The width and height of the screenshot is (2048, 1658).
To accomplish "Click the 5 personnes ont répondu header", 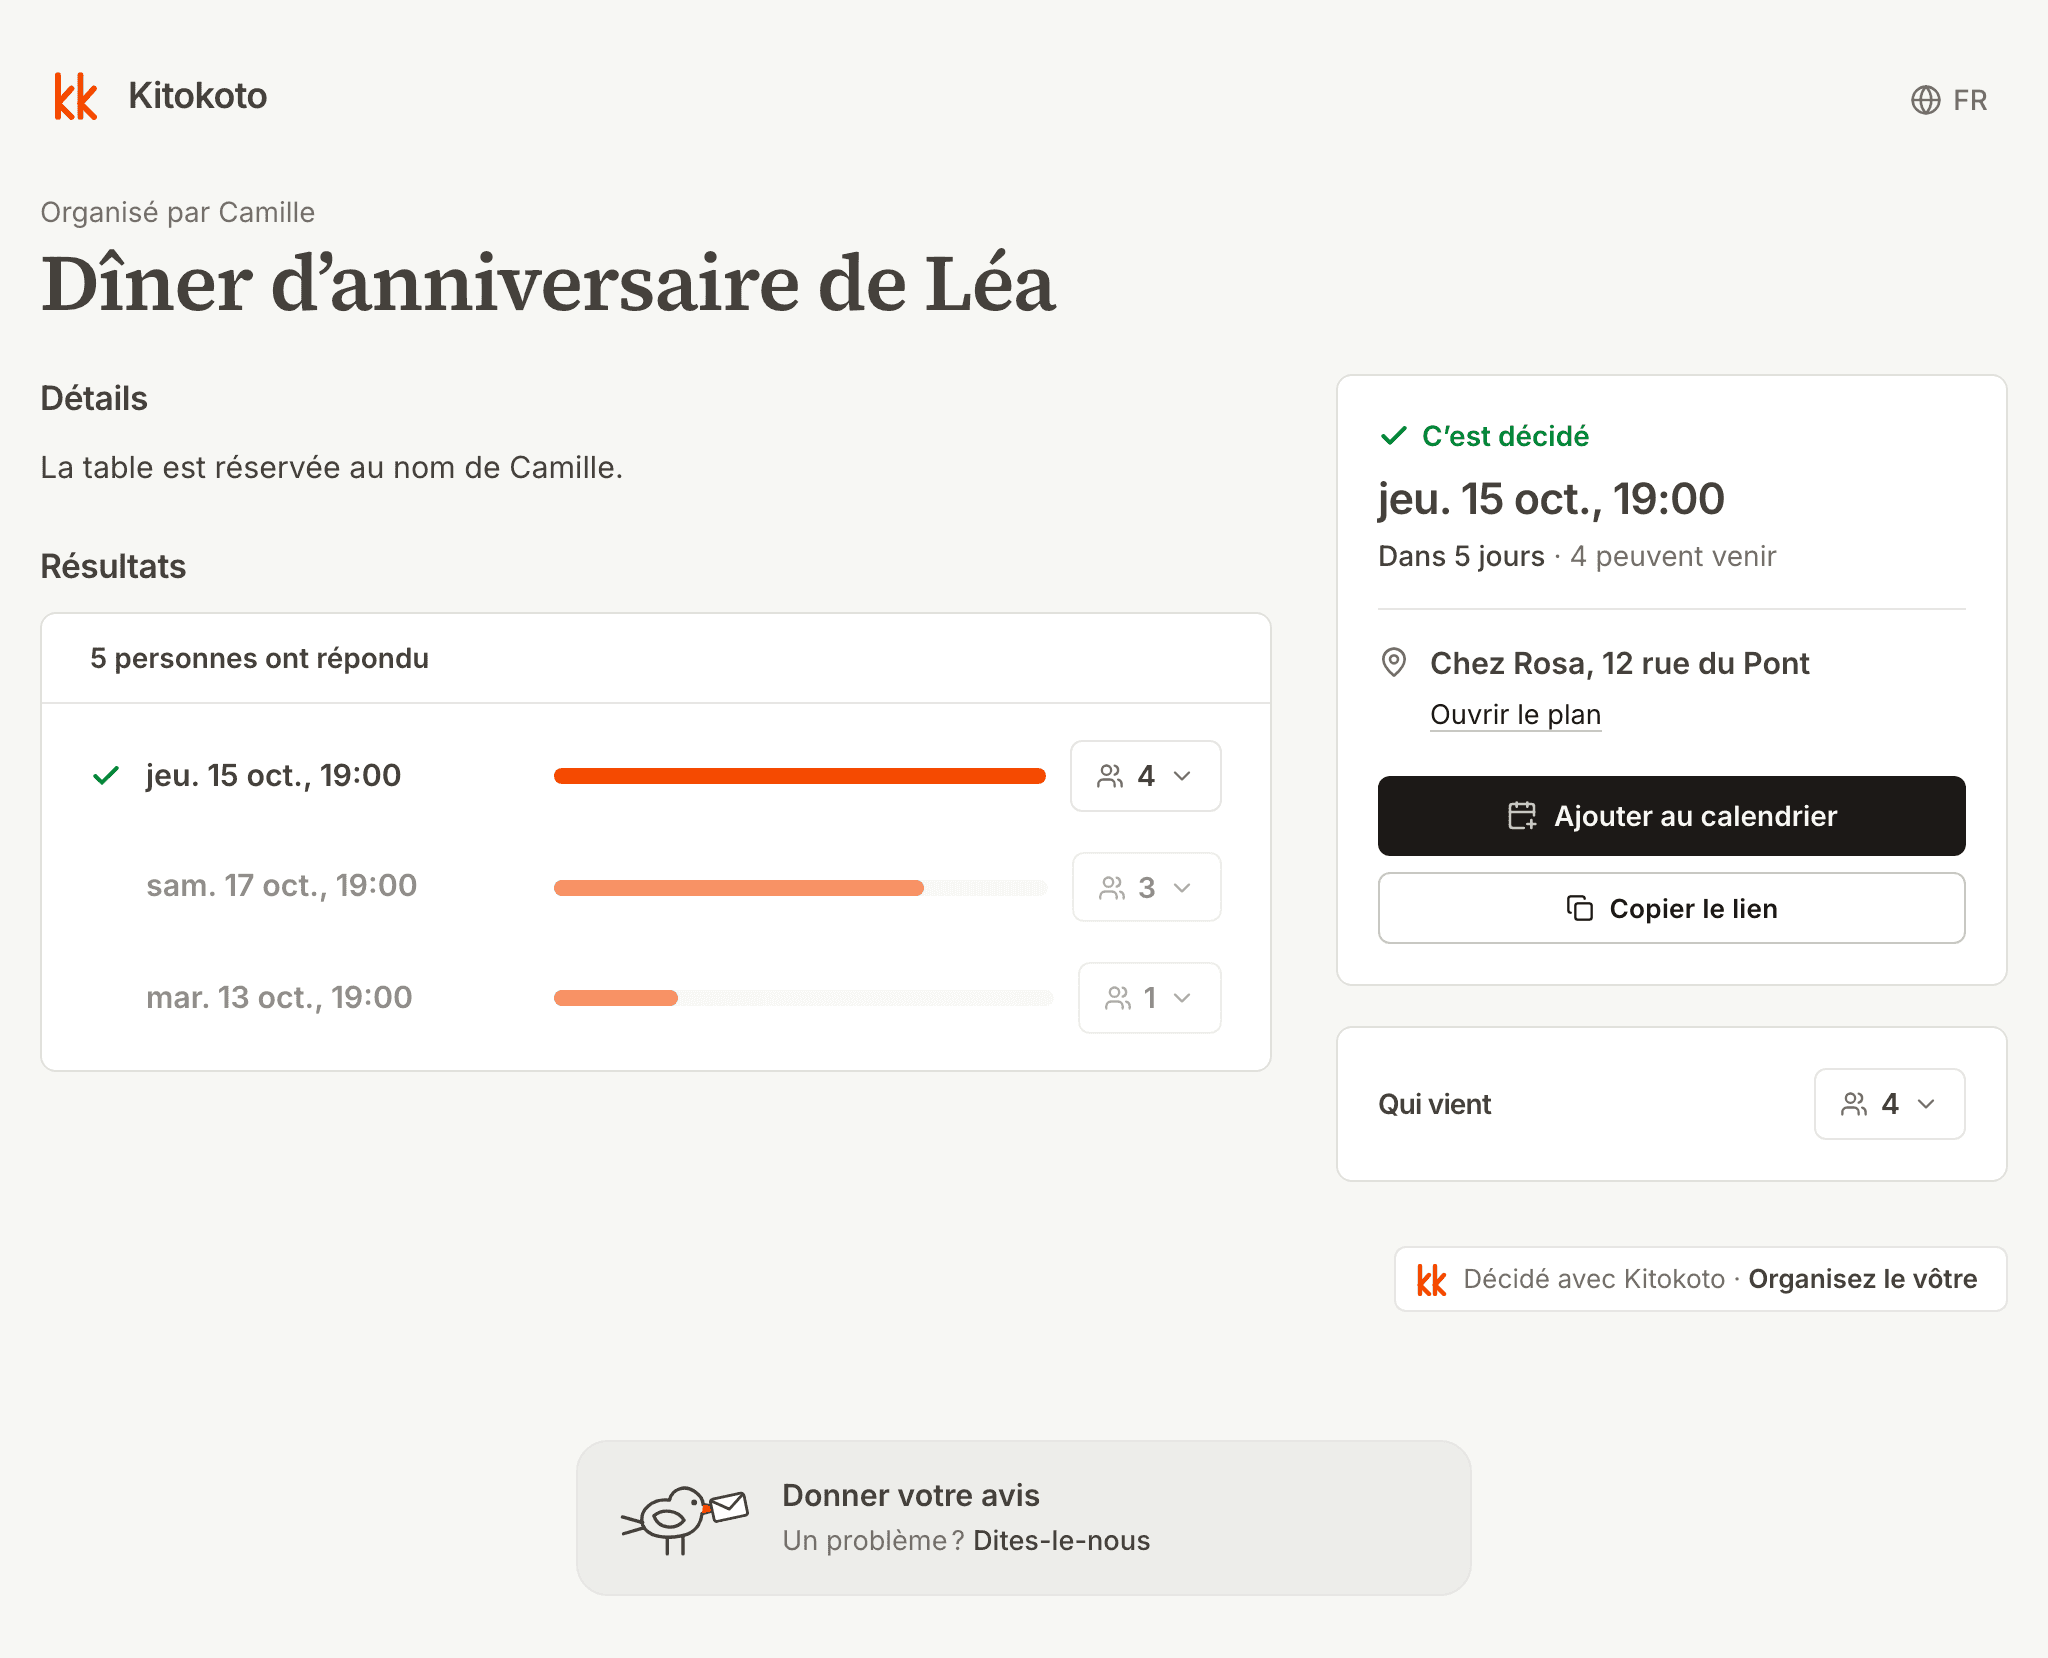I will click(x=259, y=658).
